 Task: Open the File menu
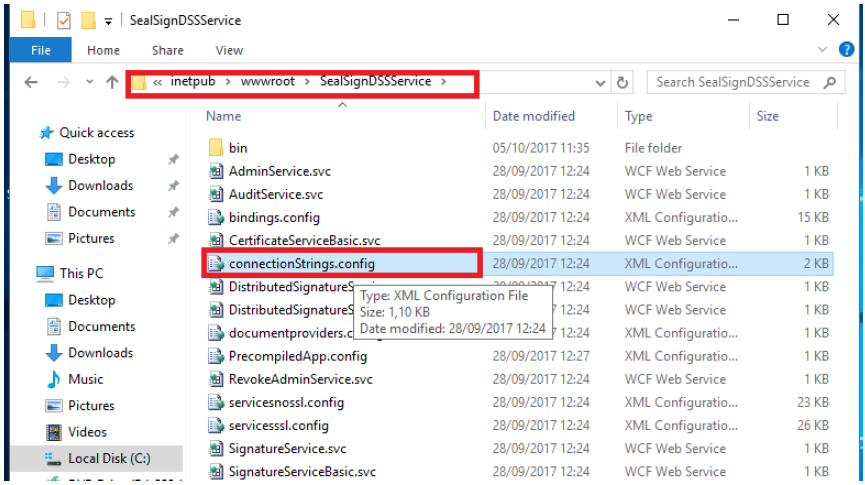(41, 50)
